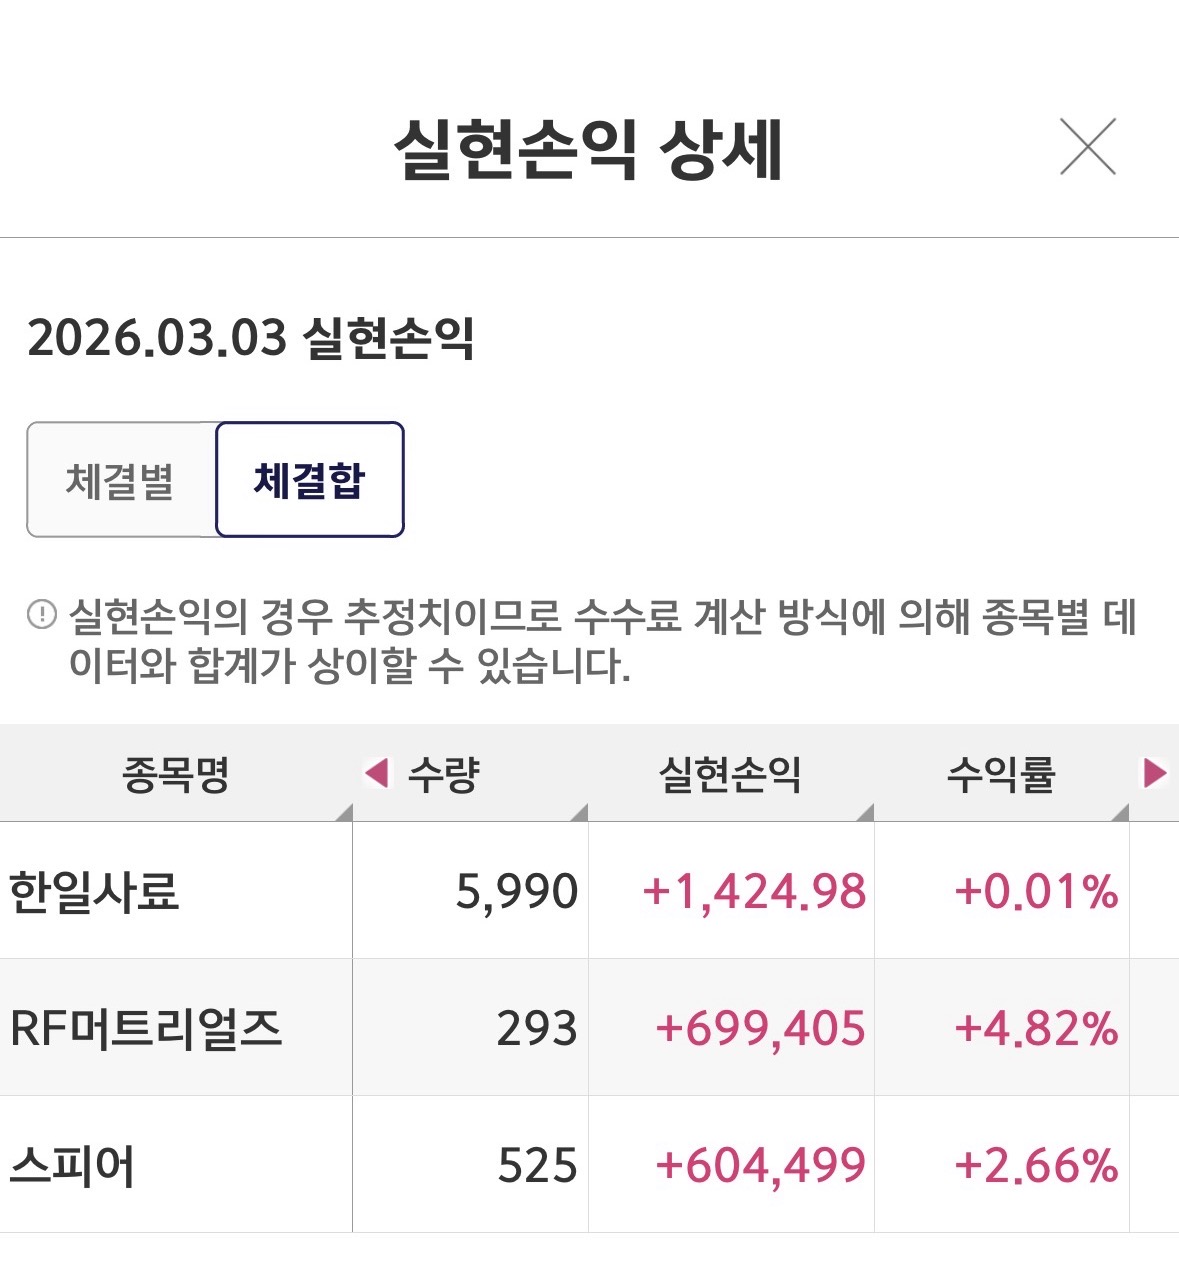The image size is (1179, 1279).
Task: Open the 한일사료 stock row
Action: [94, 891]
